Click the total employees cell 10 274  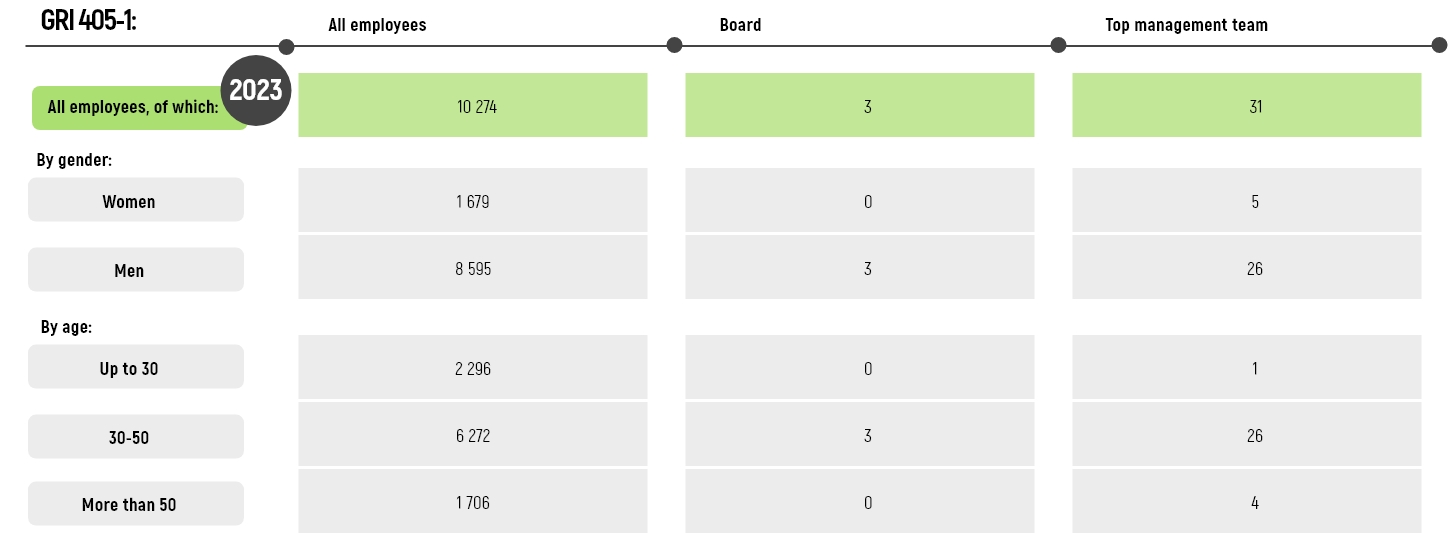point(473,105)
